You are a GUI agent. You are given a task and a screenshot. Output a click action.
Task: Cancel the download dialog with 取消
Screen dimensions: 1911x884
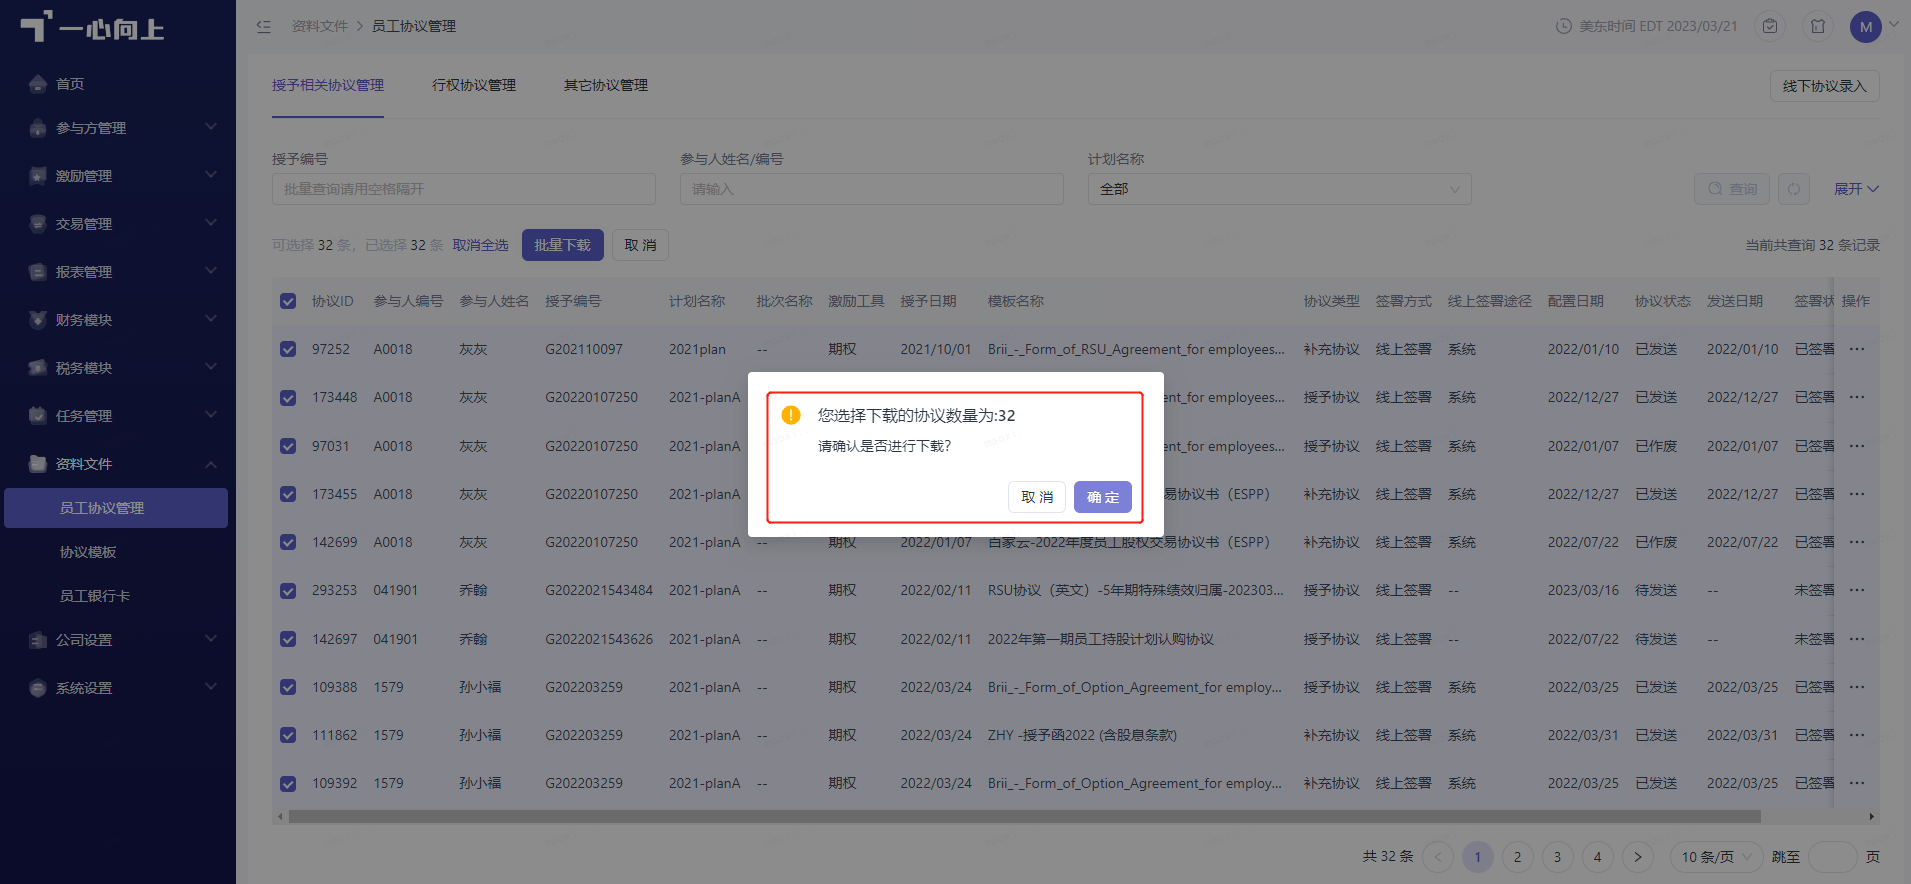[x=1036, y=497]
